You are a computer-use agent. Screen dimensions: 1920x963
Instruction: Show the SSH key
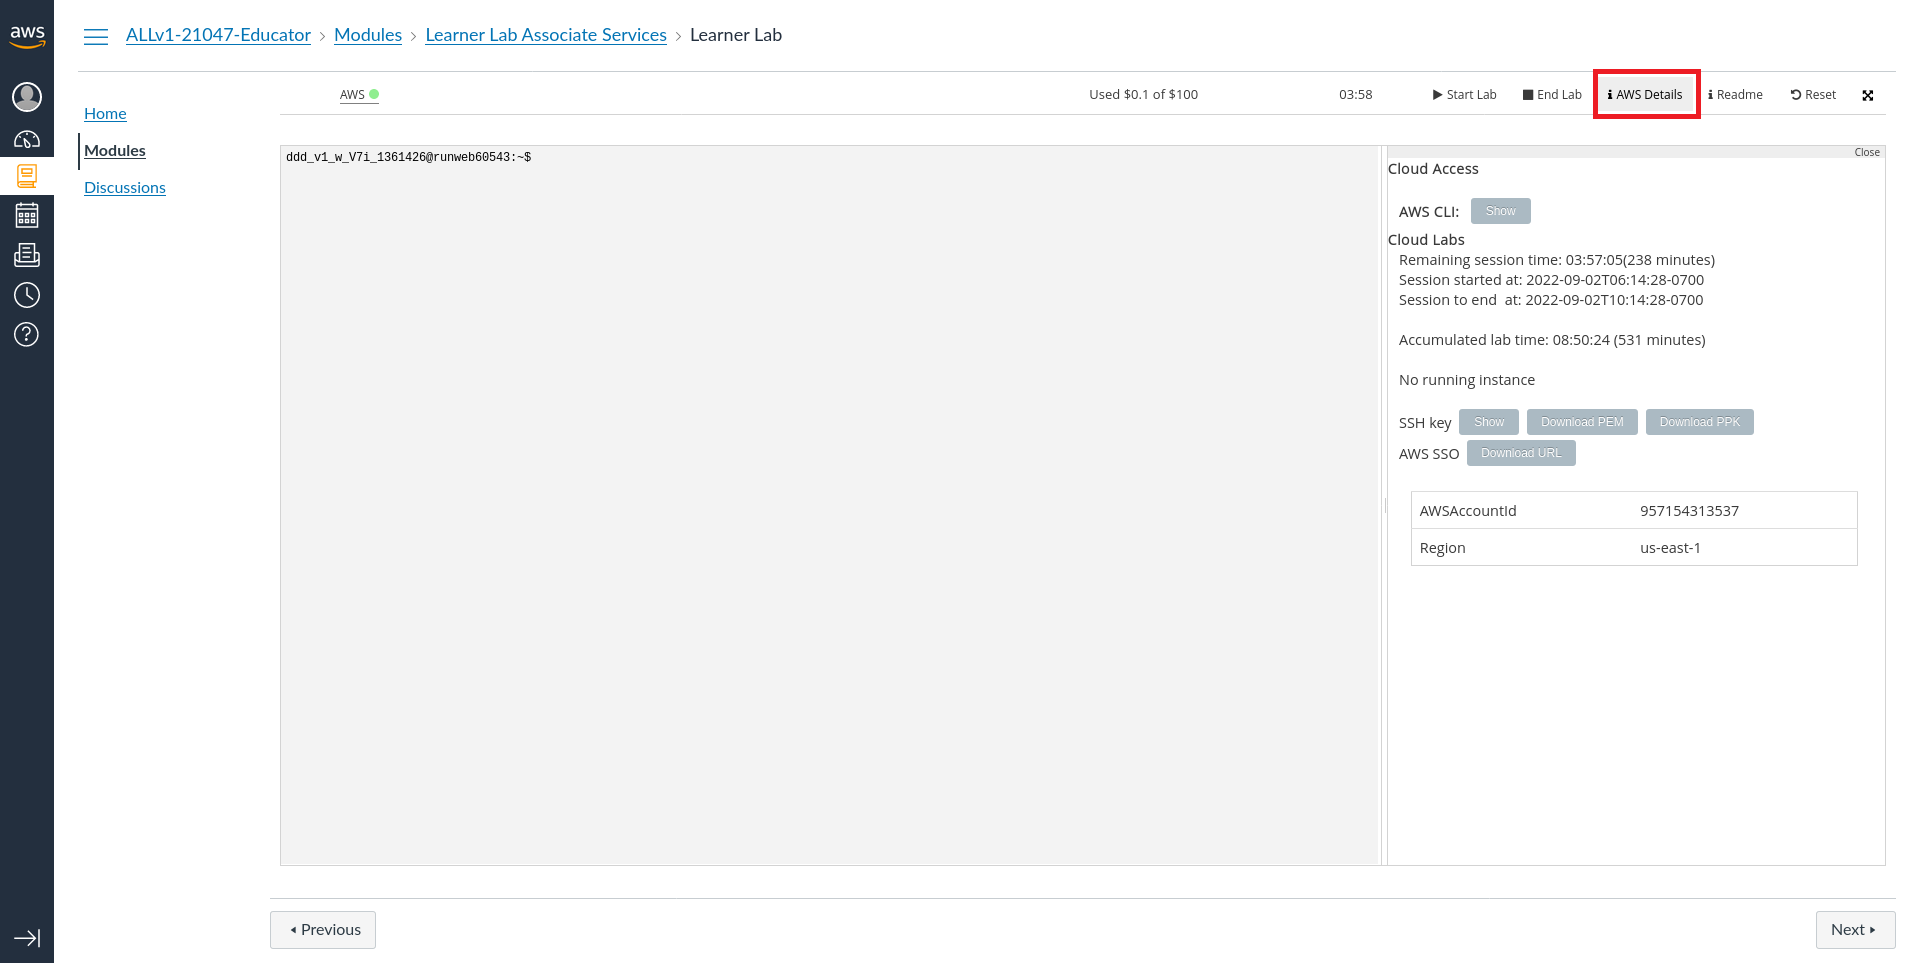coord(1488,422)
